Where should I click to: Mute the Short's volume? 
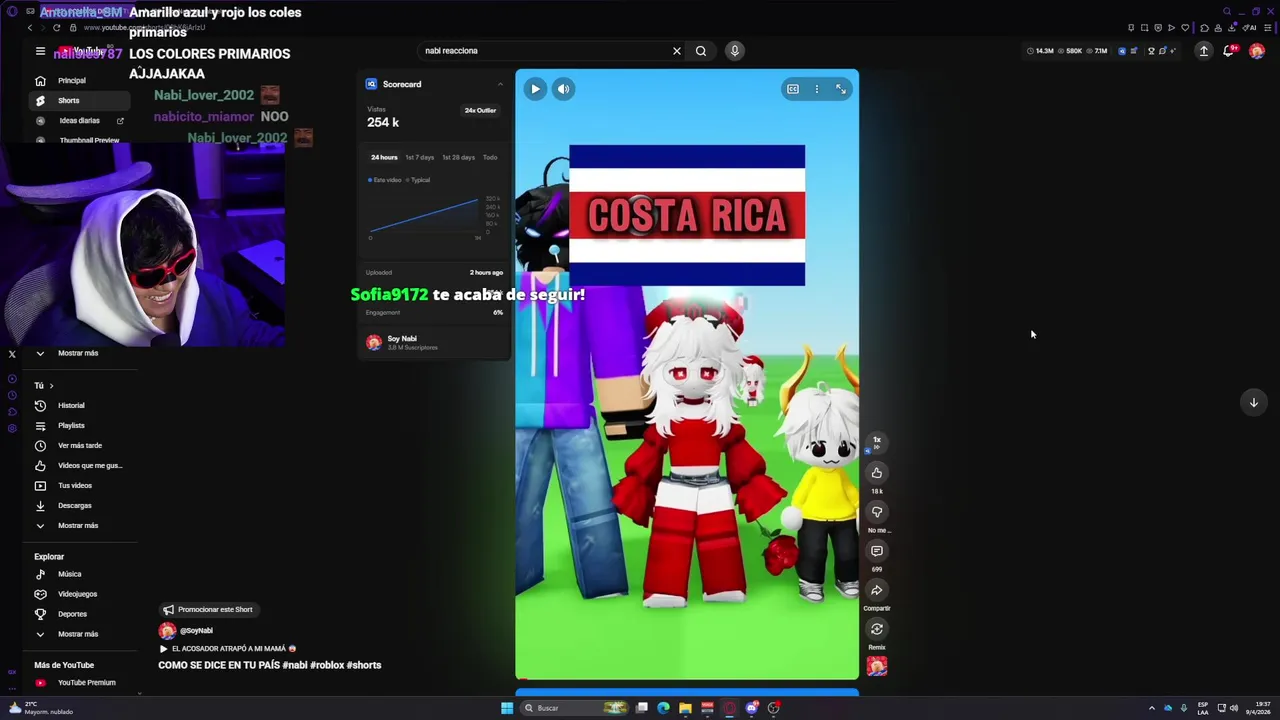pos(563,89)
